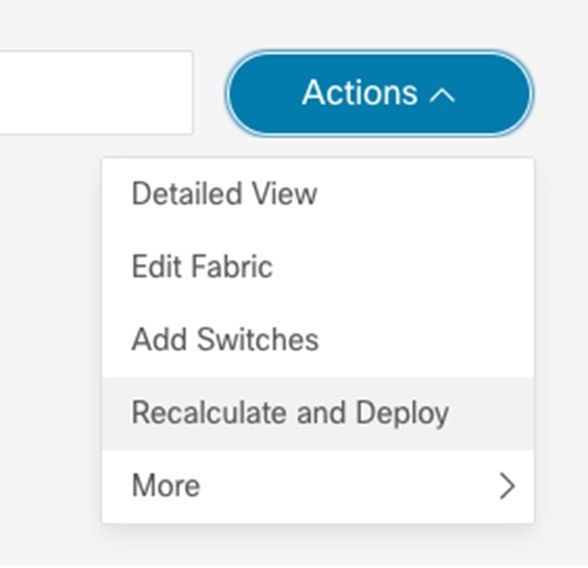The image size is (588, 568).
Task: Open the More menu item
Action: pos(318,486)
